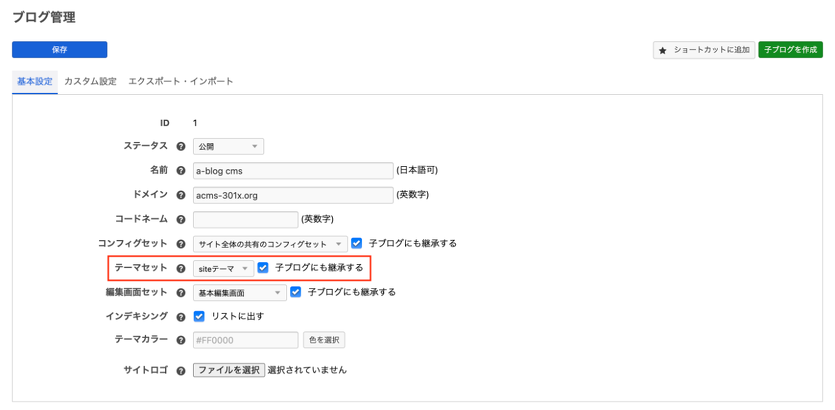Toggle テーマセット inherit to child blogs checkbox

point(263,268)
